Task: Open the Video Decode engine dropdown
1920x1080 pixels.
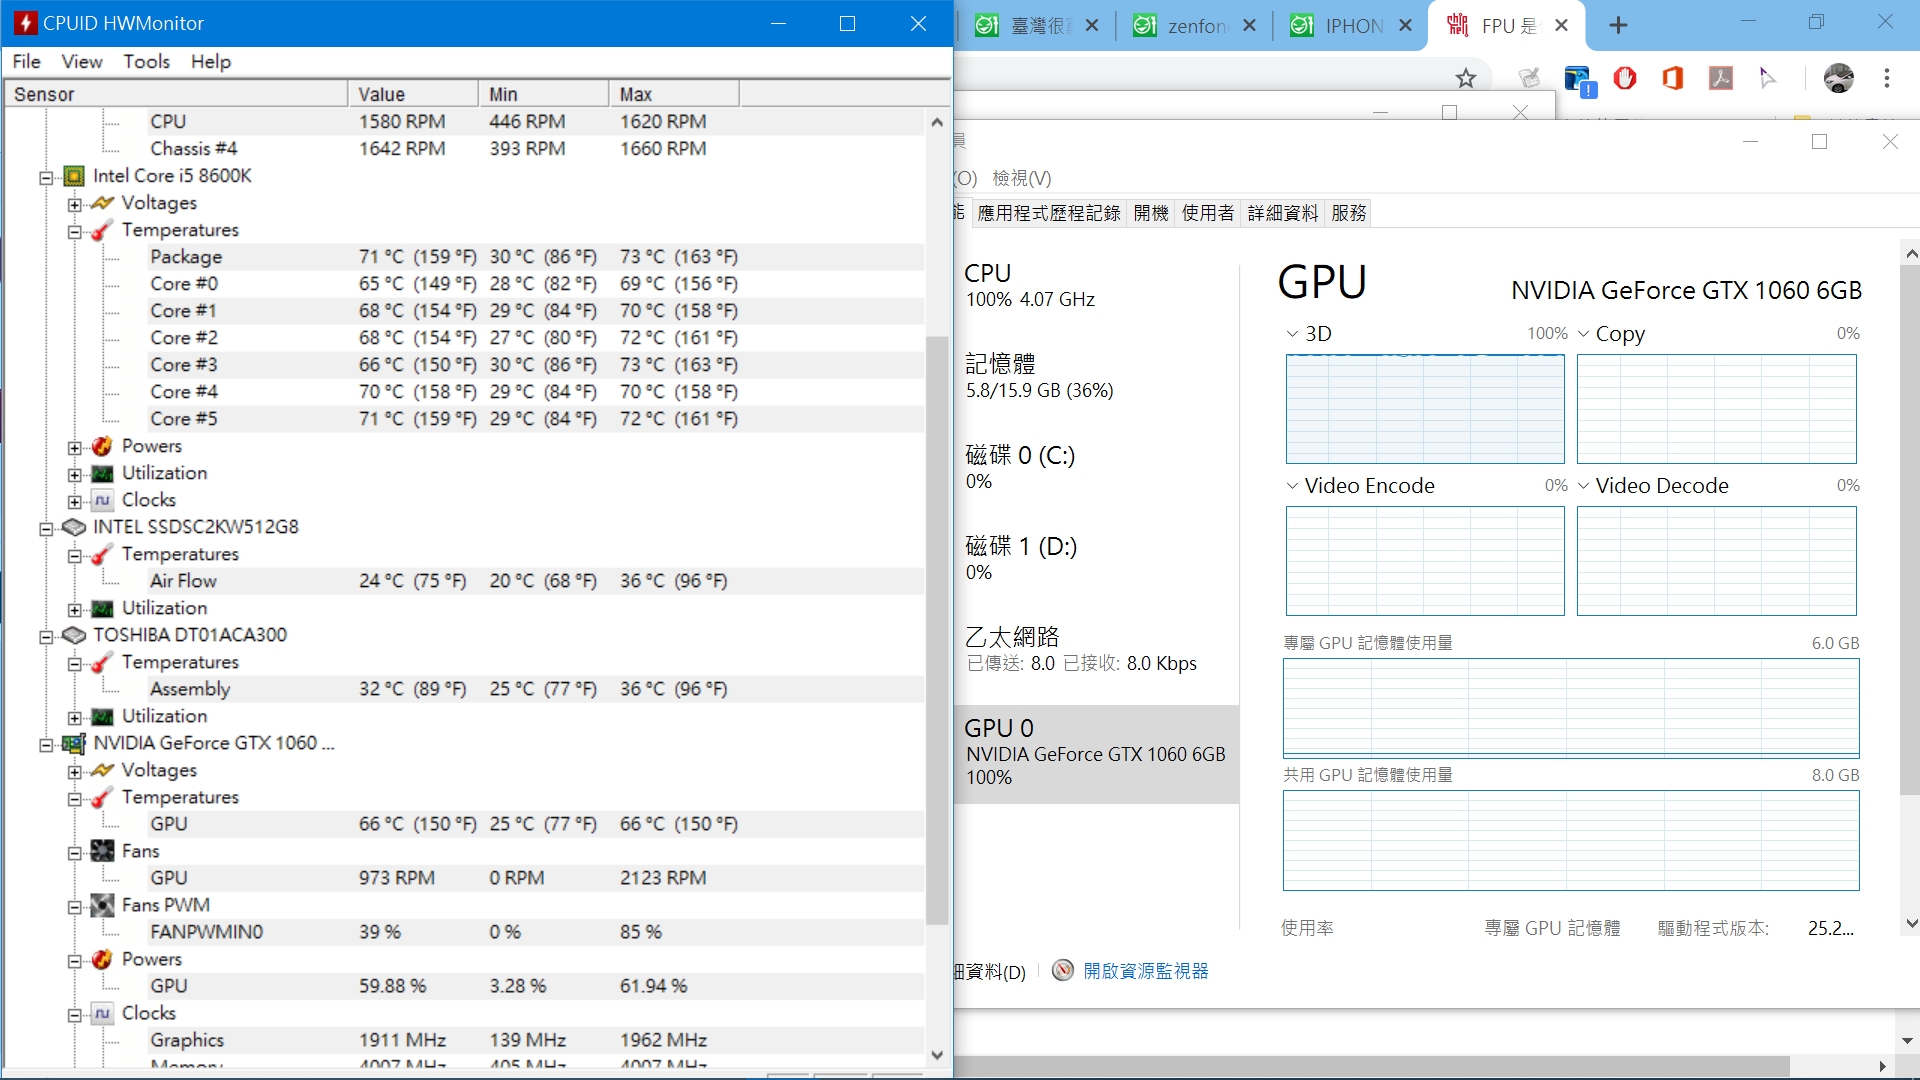Action: 1583,486
